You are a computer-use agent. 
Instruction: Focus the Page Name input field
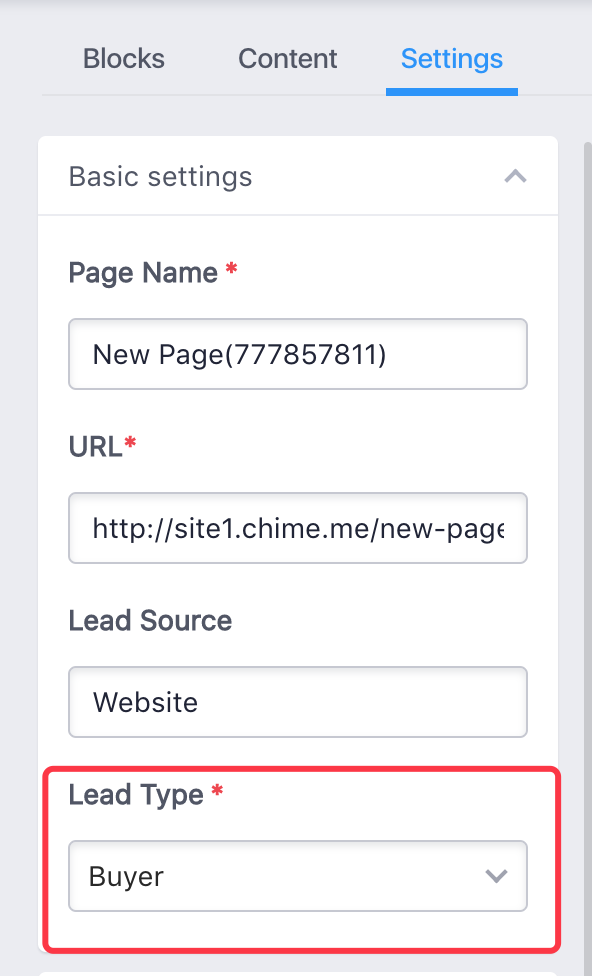(x=298, y=354)
